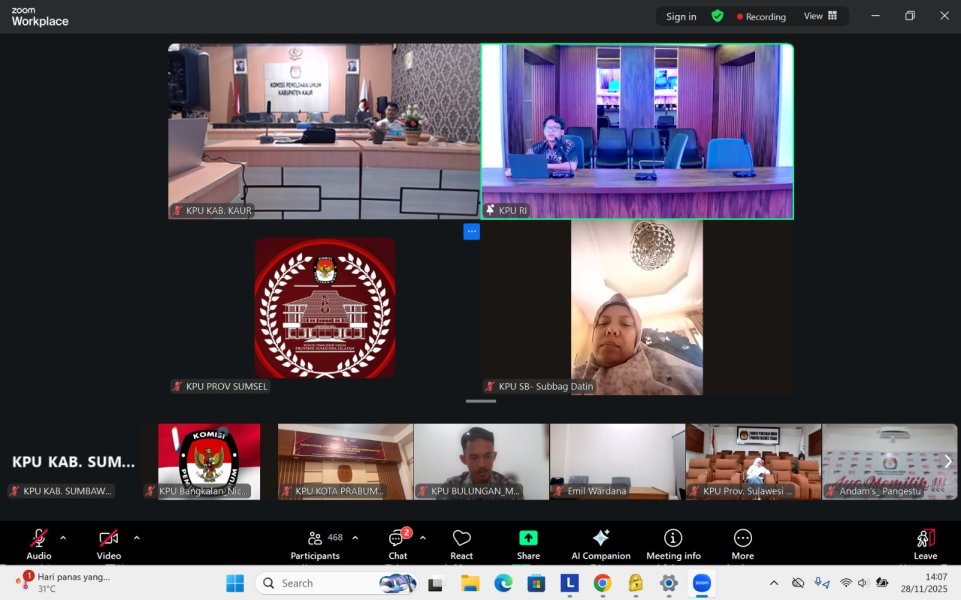Unmute the microphone with the Audio button
Screen dimensions: 961x600
tap(39, 543)
